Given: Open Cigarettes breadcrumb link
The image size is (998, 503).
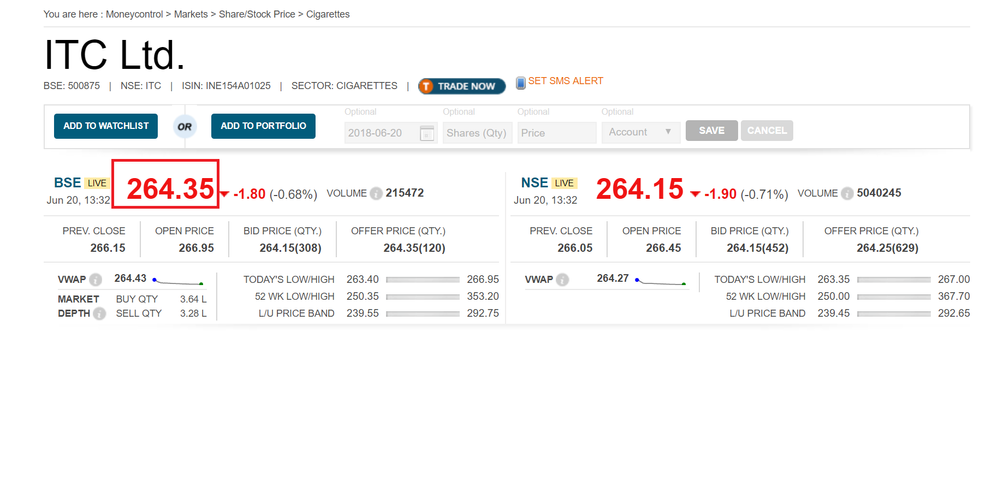Looking at the screenshot, I should click(328, 14).
